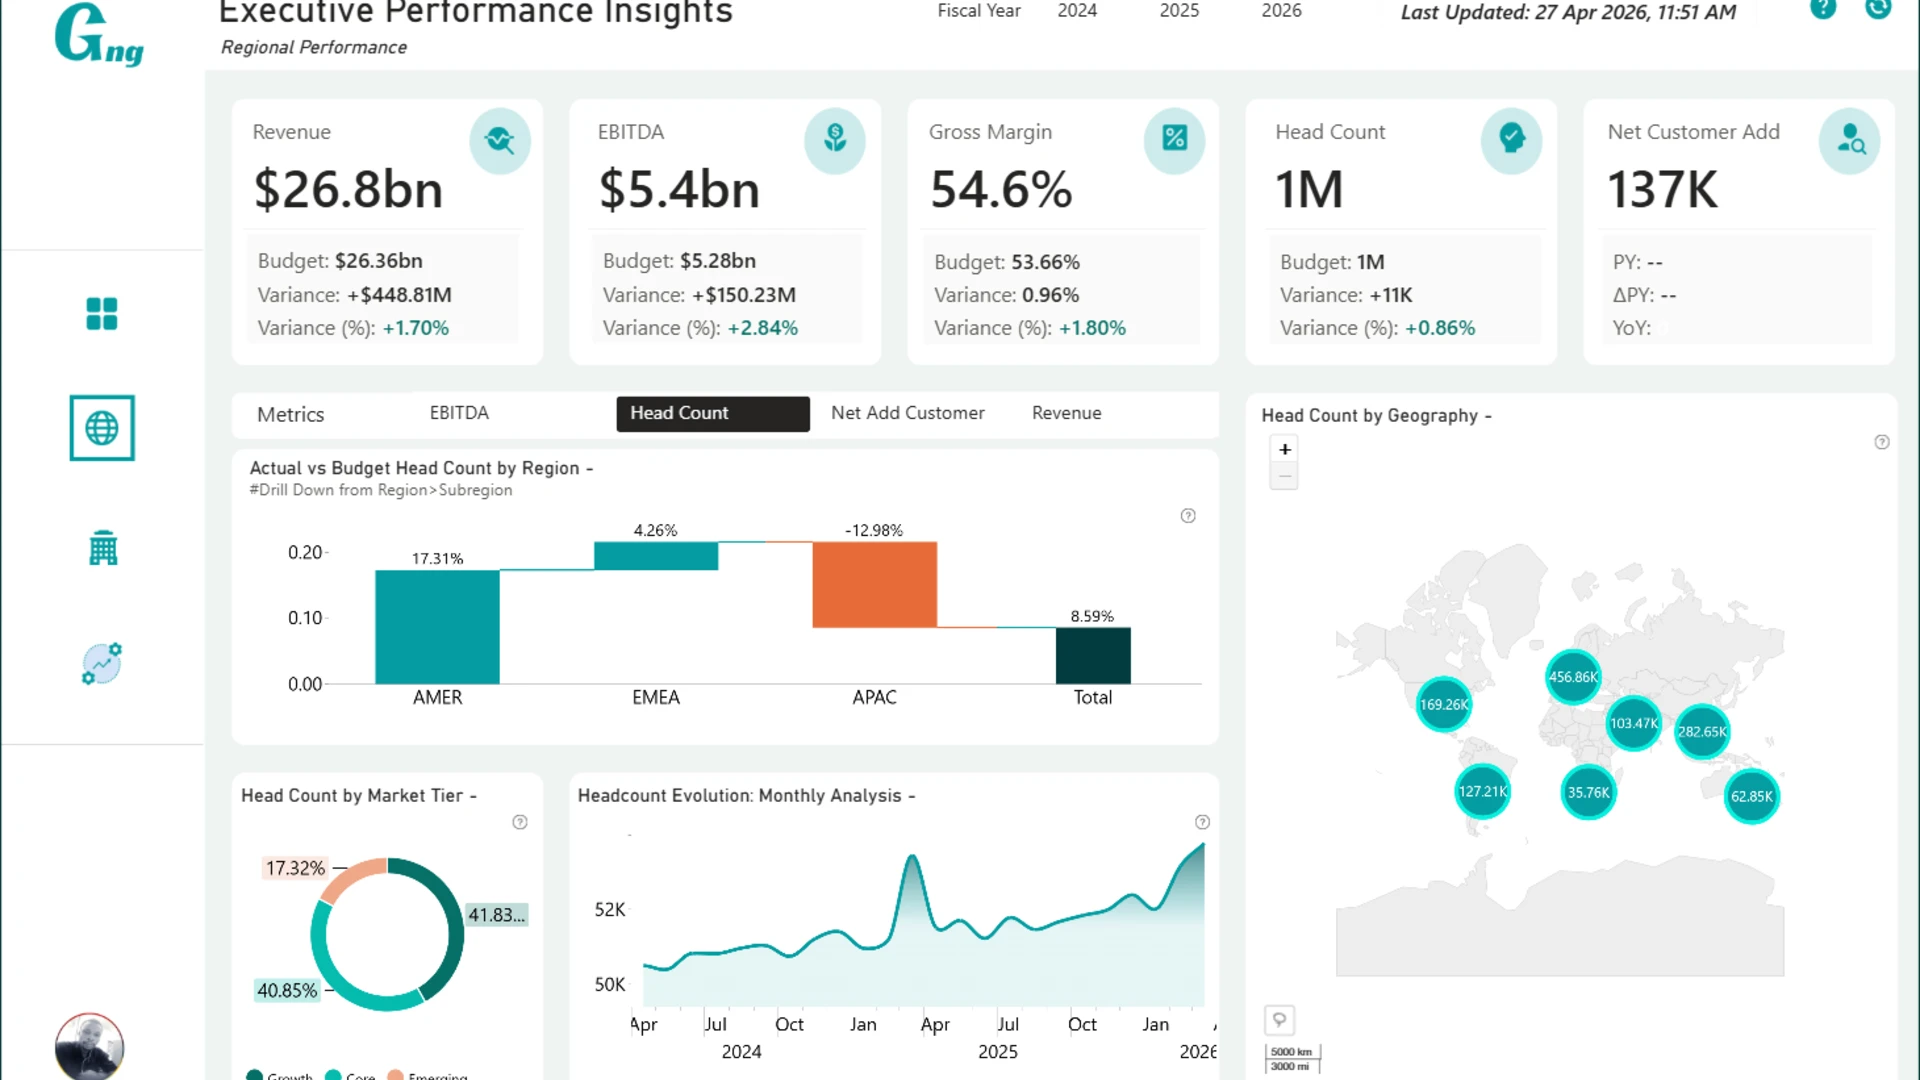
Task: Click the Net Customer Add person-search icon
Action: [1849, 140]
